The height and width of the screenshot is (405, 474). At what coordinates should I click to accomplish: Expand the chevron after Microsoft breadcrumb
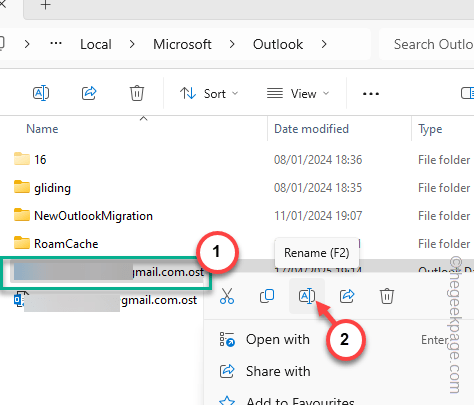pos(232,44)
